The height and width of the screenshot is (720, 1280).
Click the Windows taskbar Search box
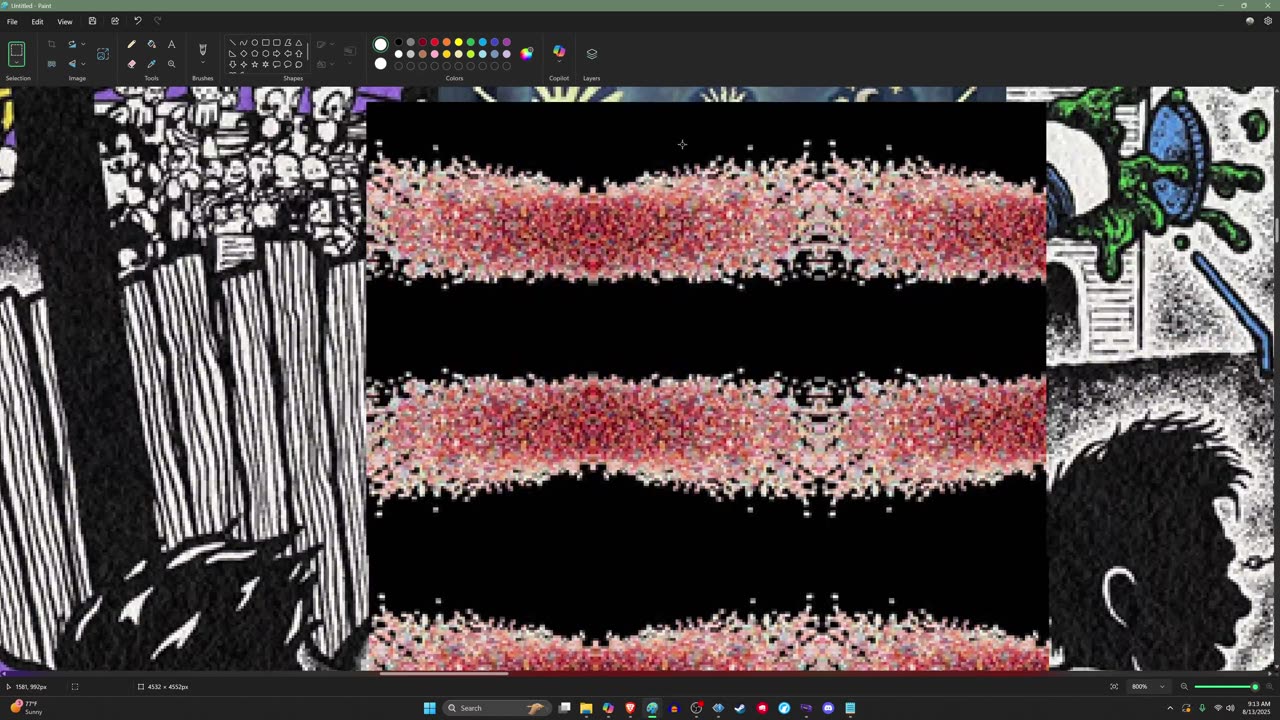498,708
